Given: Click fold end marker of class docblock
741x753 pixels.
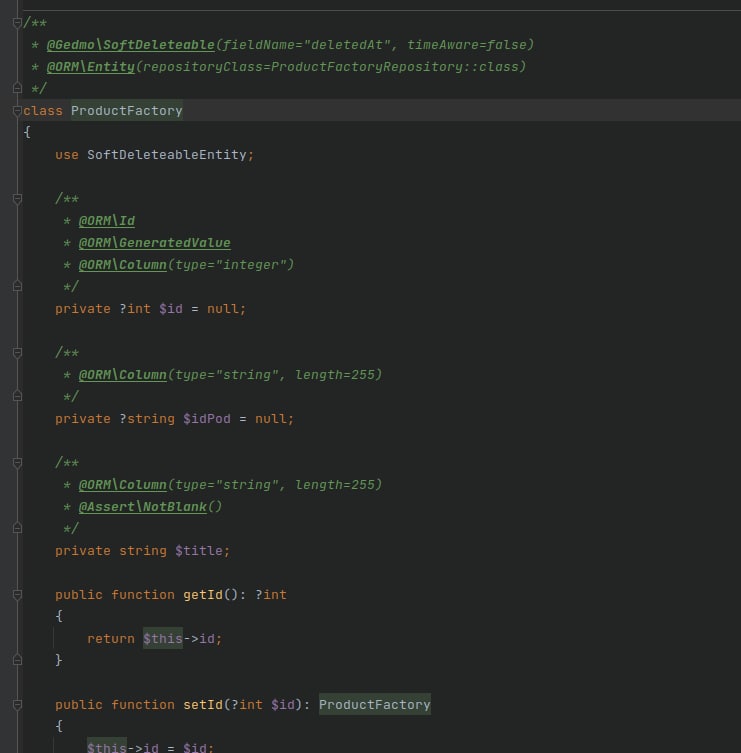Looking at the screenshot, I should 17,88.
